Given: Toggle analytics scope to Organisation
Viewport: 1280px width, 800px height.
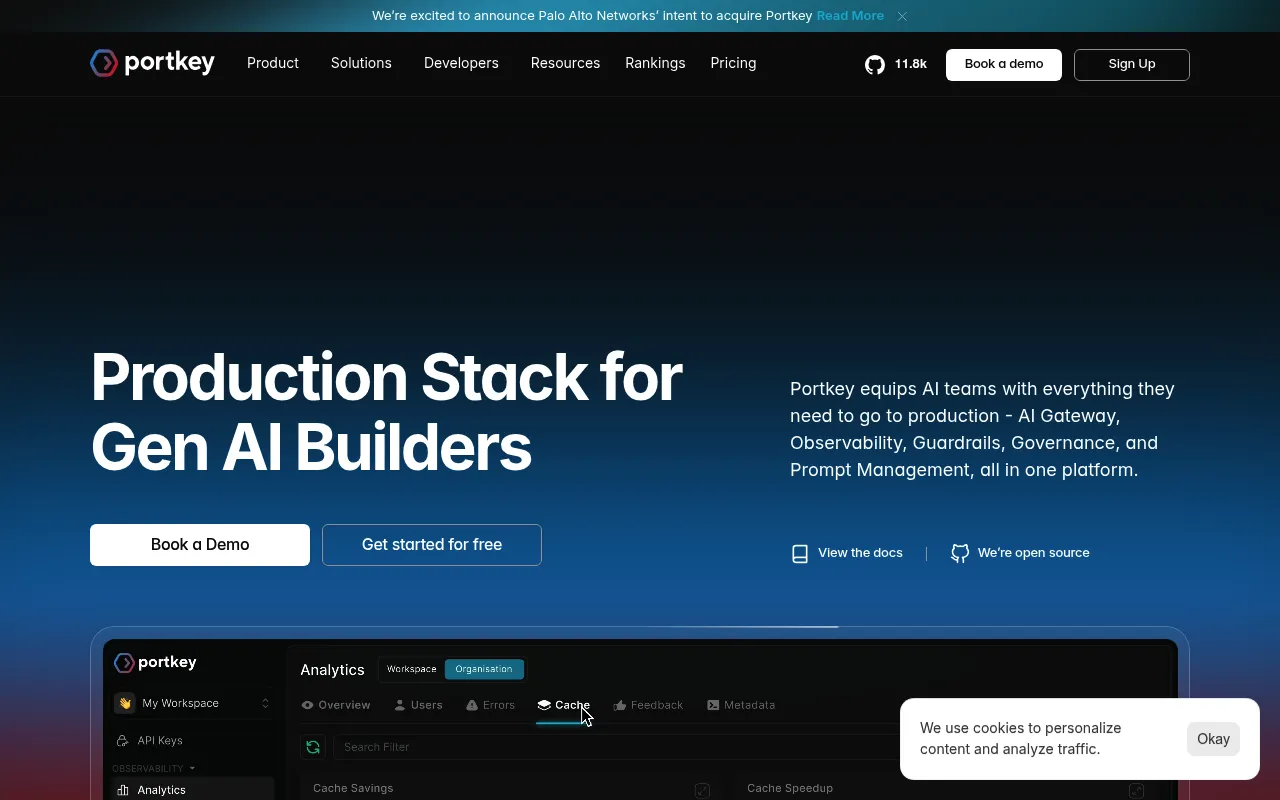Looking at the screenshot, I should tap(484, 669).
